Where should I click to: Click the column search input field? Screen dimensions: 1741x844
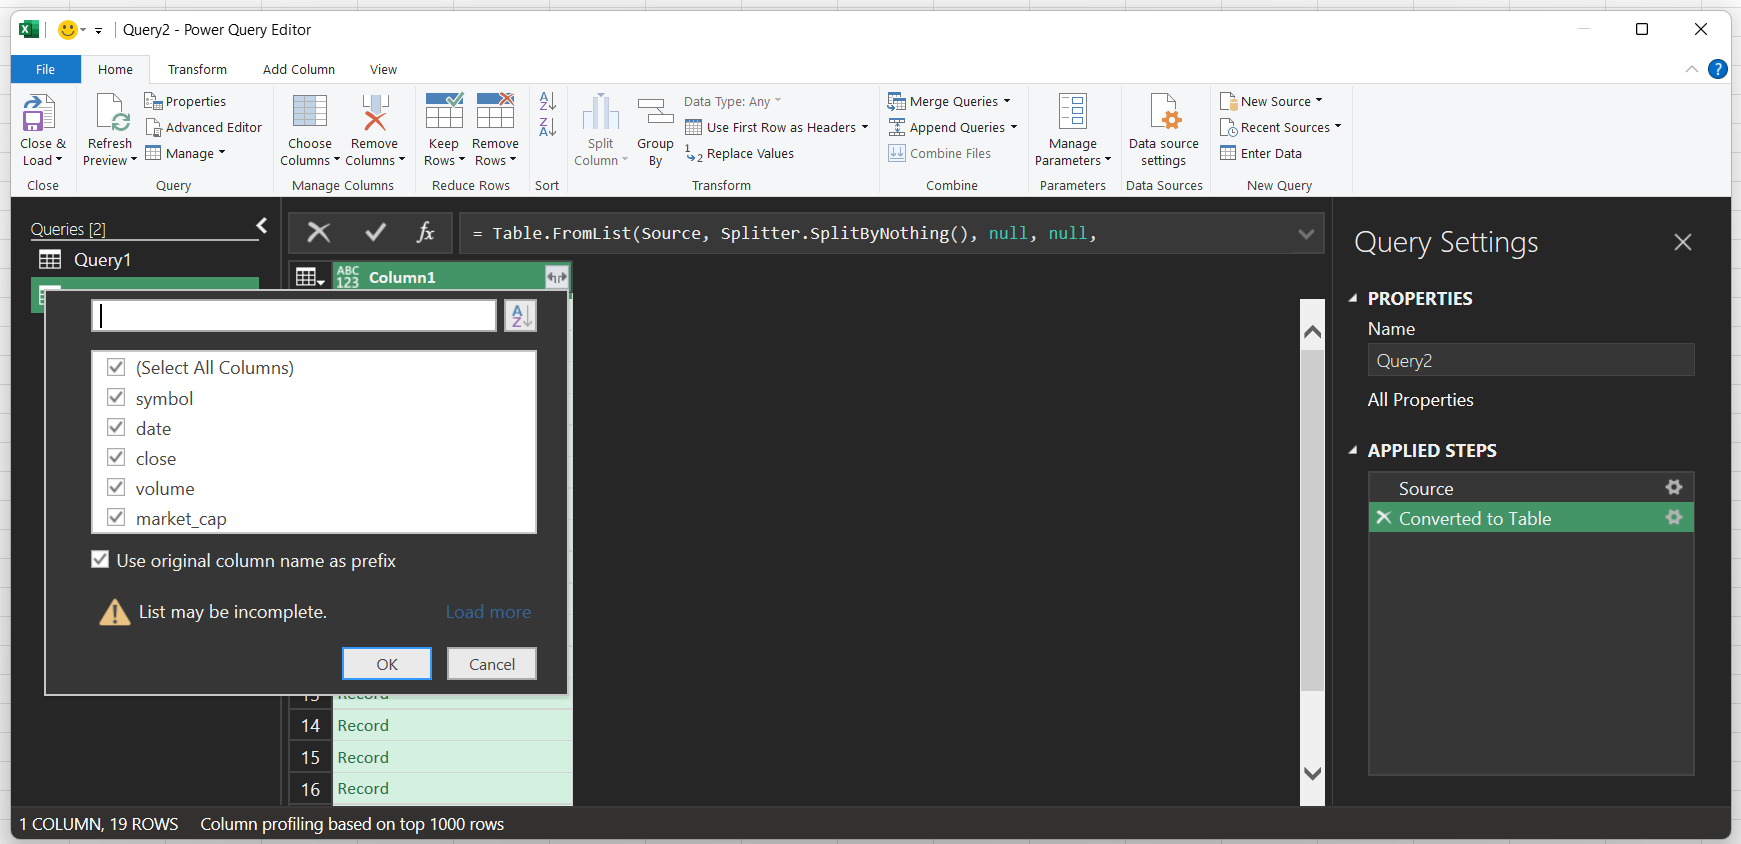[294, 316]
